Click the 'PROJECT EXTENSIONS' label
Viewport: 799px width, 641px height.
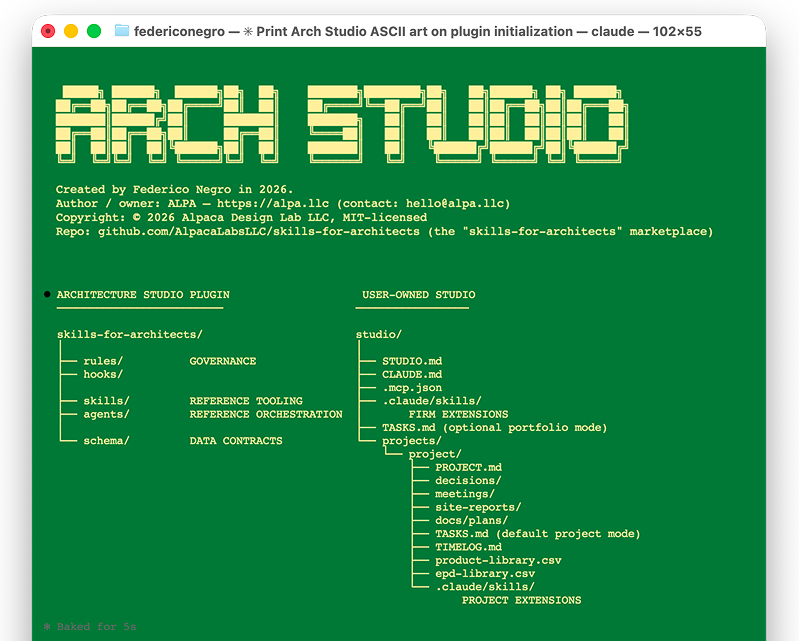tap(521, 600)
